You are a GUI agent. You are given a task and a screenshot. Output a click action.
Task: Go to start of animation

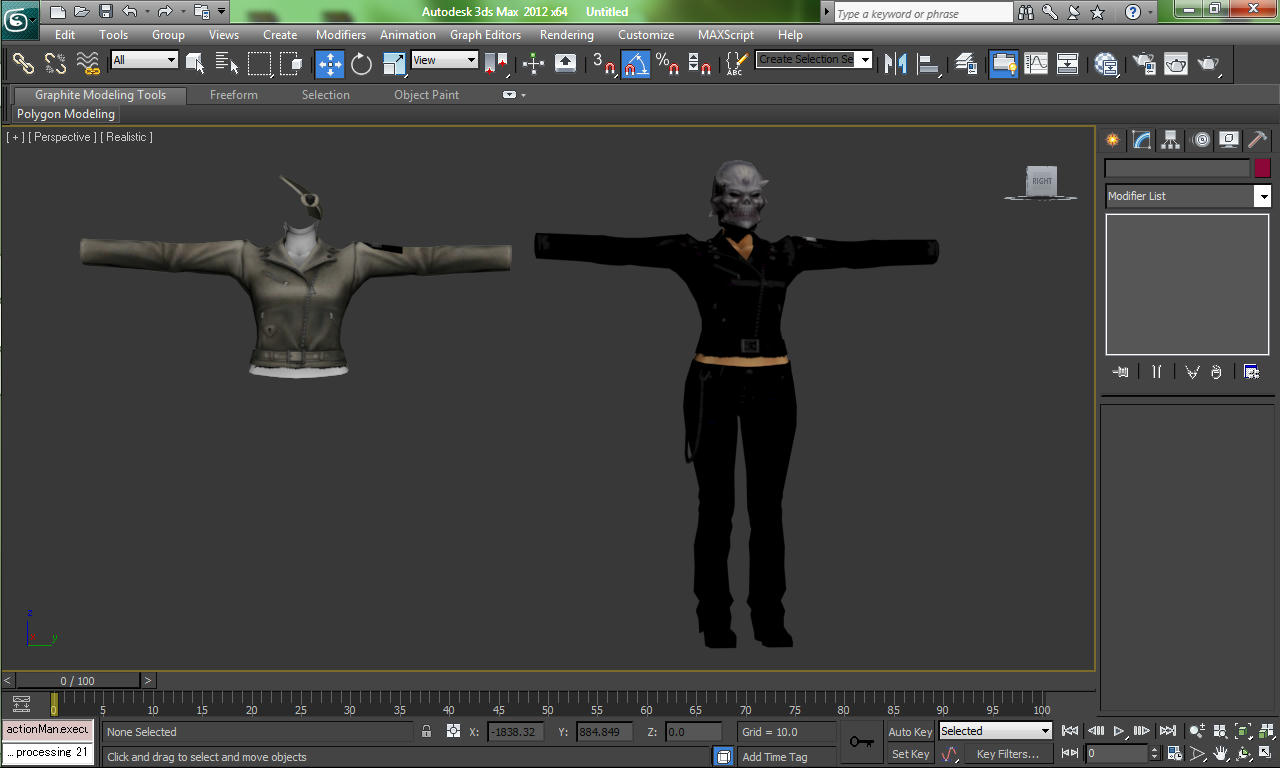1070,731
